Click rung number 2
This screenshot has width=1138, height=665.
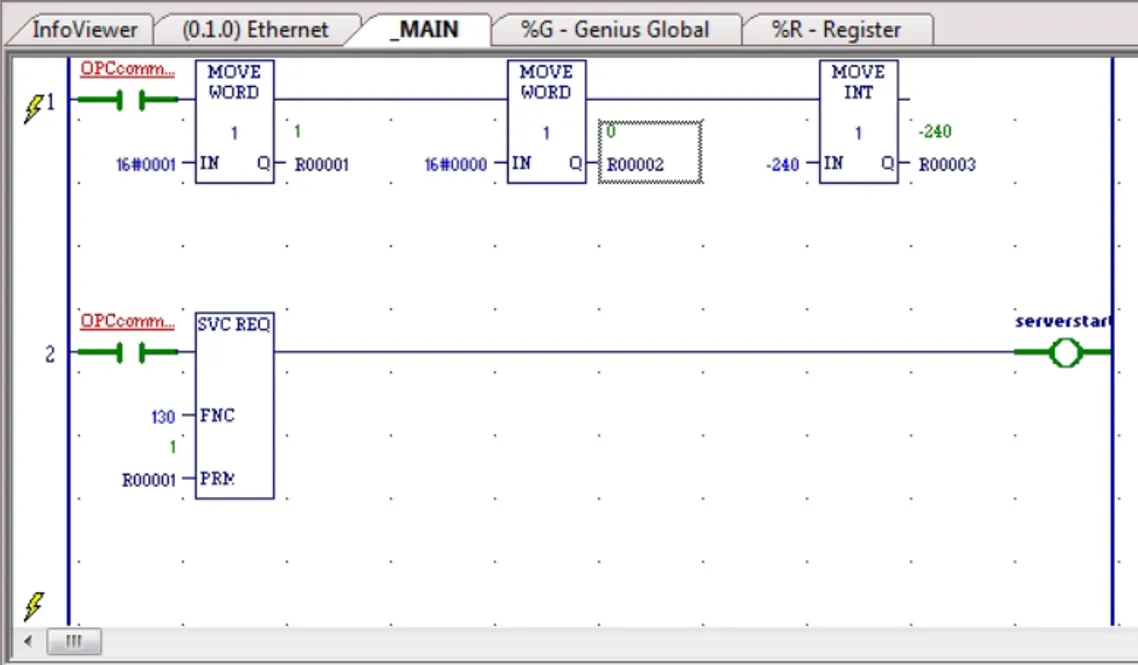click(49, 354)
